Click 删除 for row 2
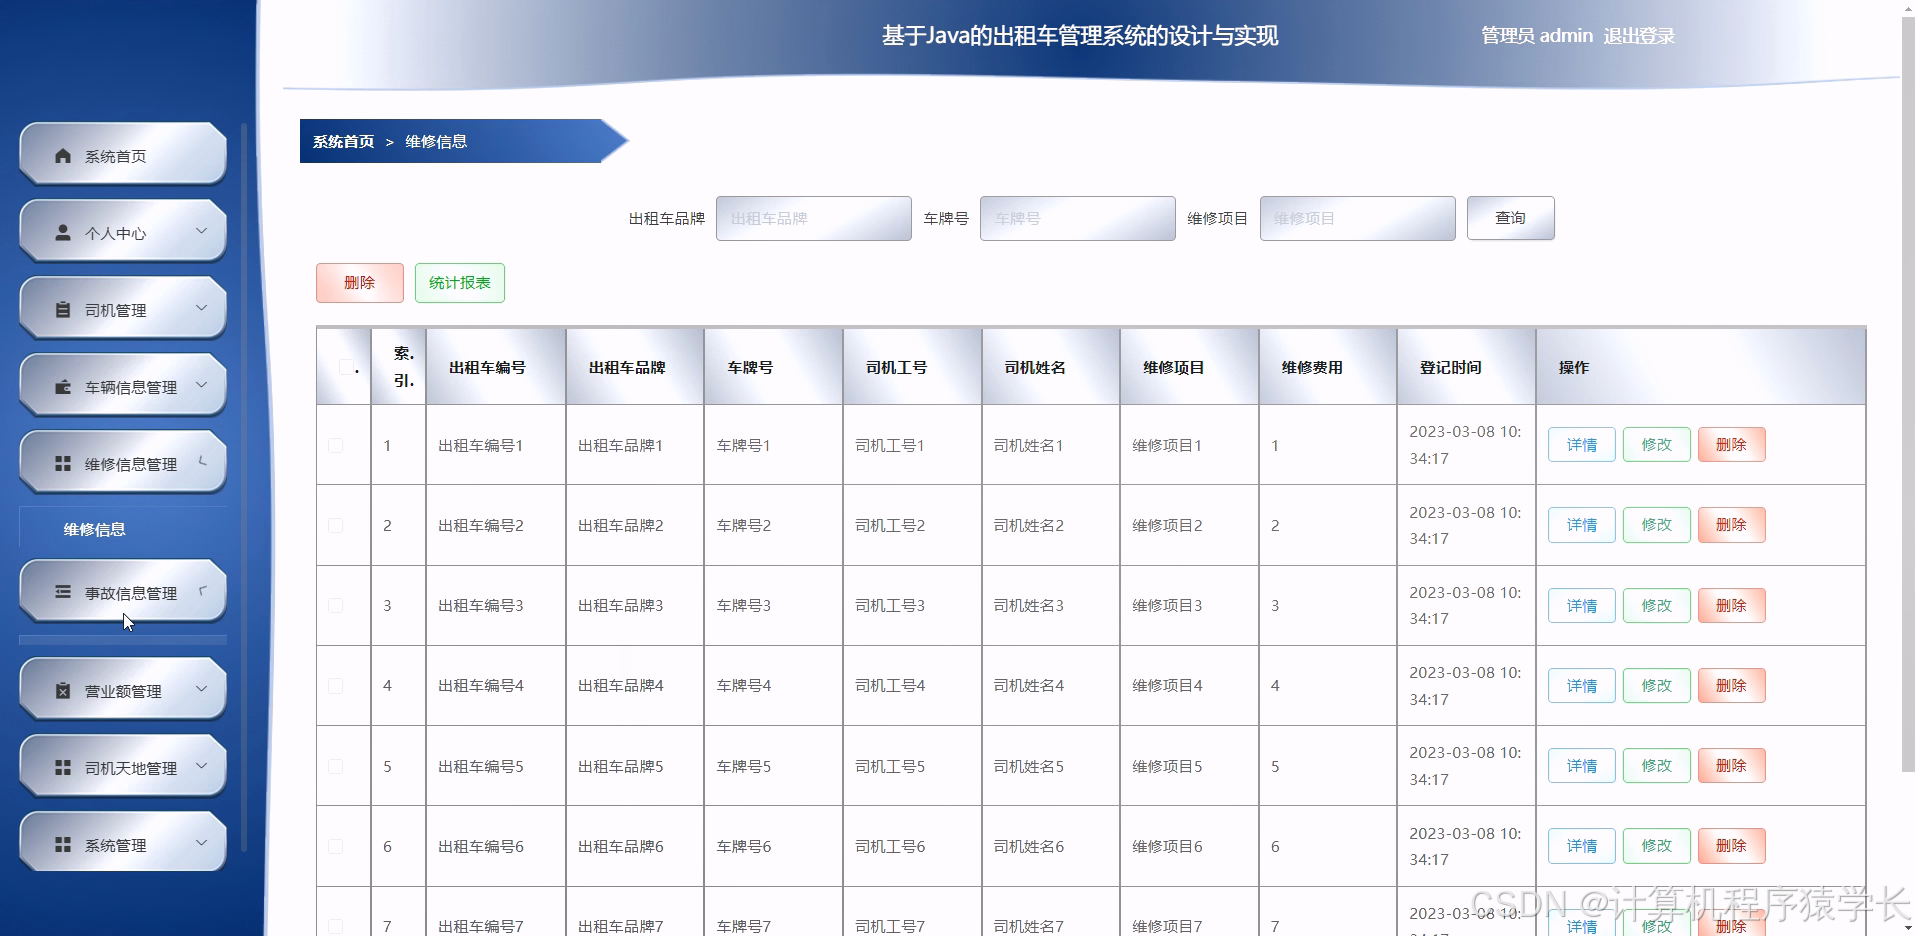 pyautogui.click(x=1732, y=525)
